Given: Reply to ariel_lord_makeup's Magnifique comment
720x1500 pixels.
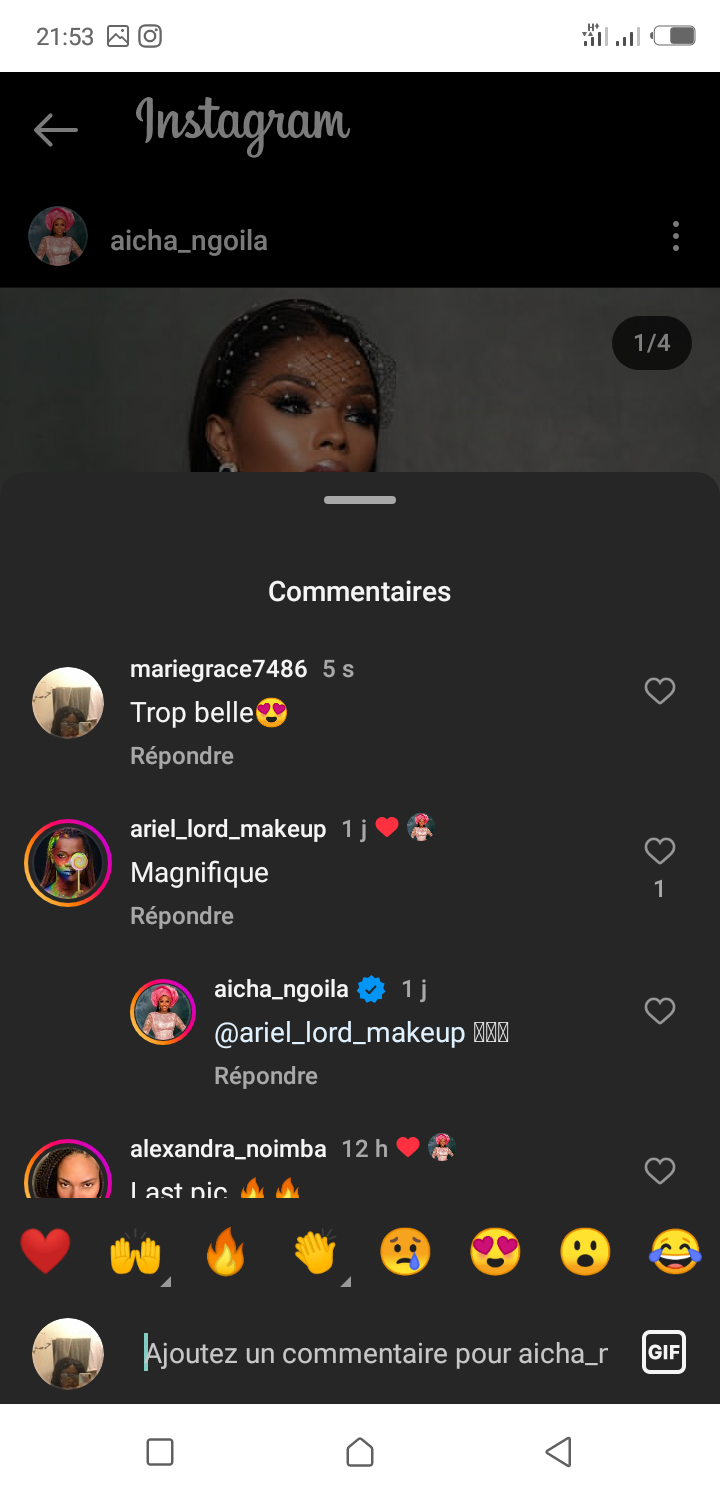Looking at the screenshot, I should coord(182,916).
